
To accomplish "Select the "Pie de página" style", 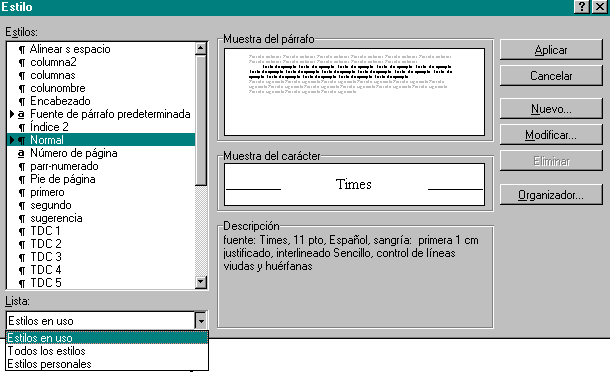I will click(101, 179).
